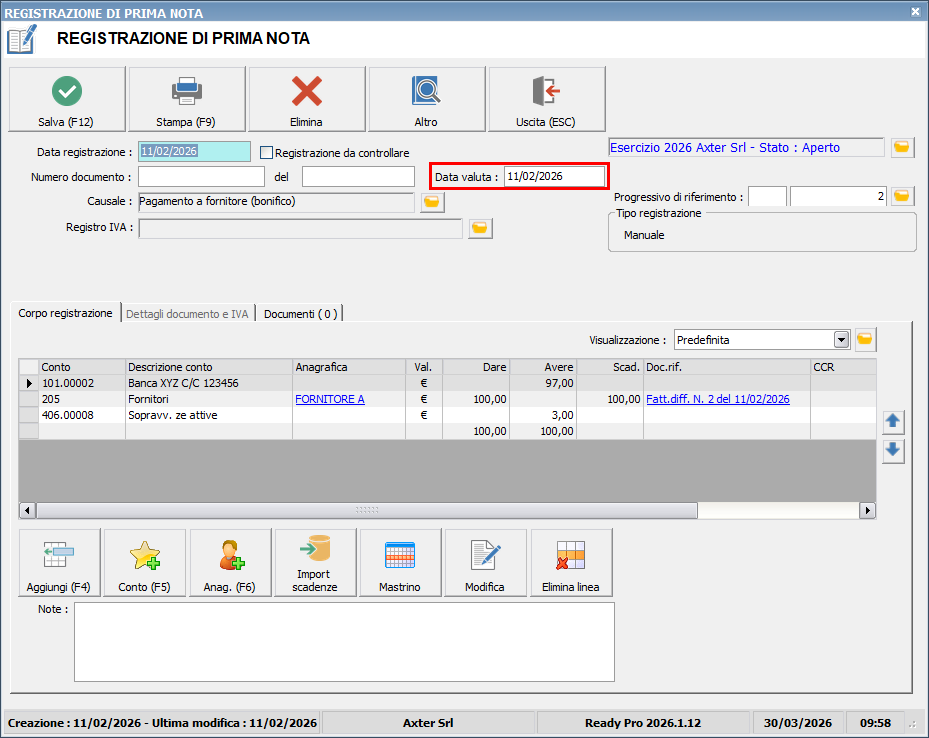Edit the line with Modifica
The image size is (929, 738).
[x=485, y=563]
